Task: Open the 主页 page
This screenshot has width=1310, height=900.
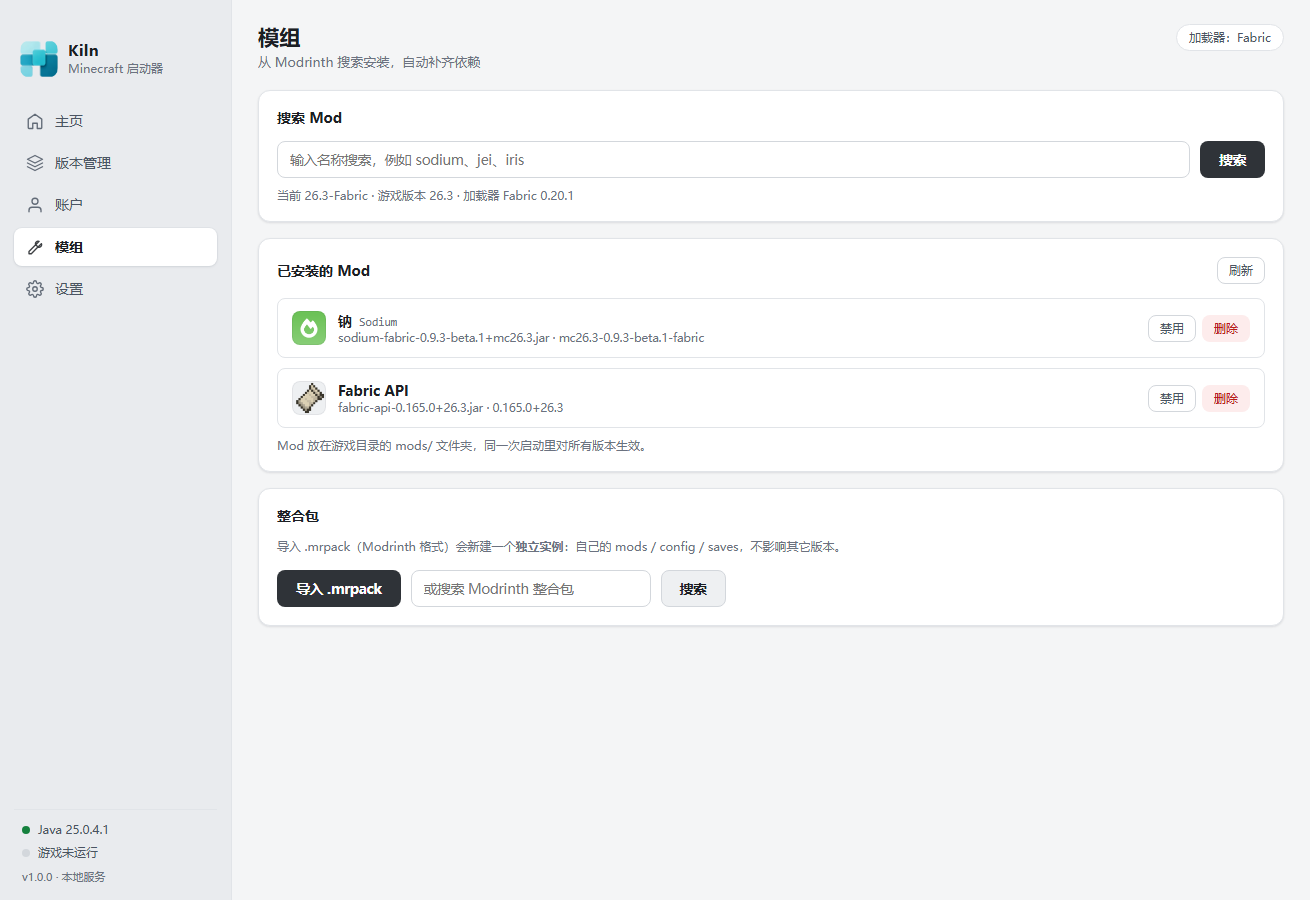Action: pyautogui.click(x=115, y=122)
